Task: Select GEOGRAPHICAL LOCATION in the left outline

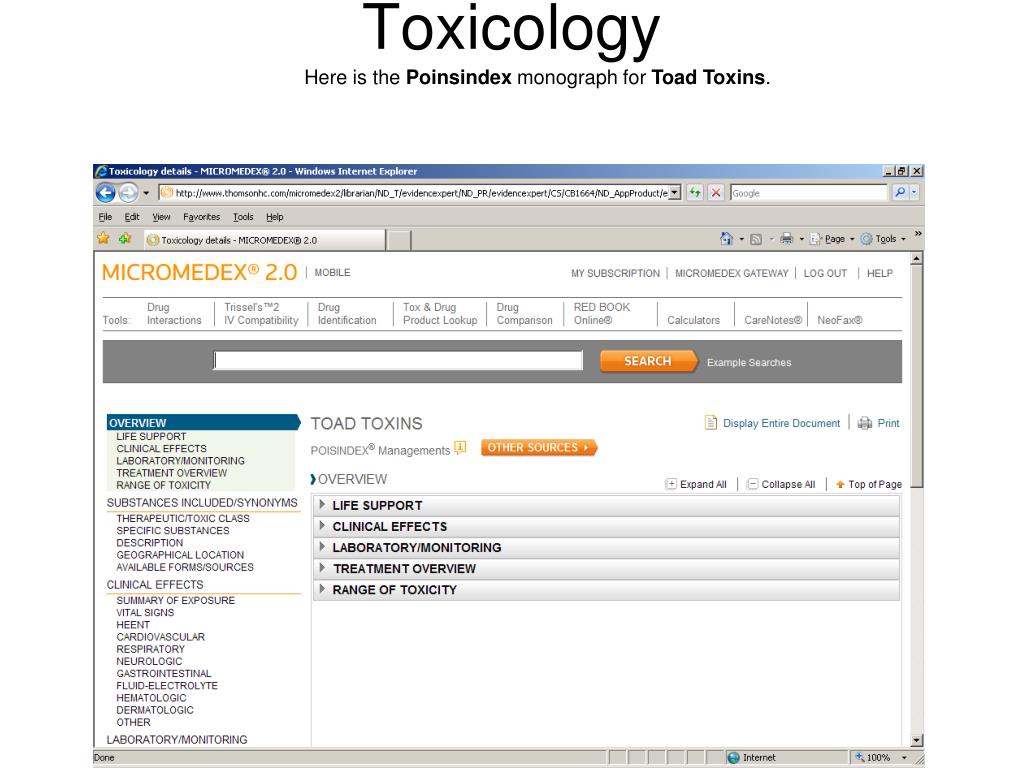Action: (180, 554)
